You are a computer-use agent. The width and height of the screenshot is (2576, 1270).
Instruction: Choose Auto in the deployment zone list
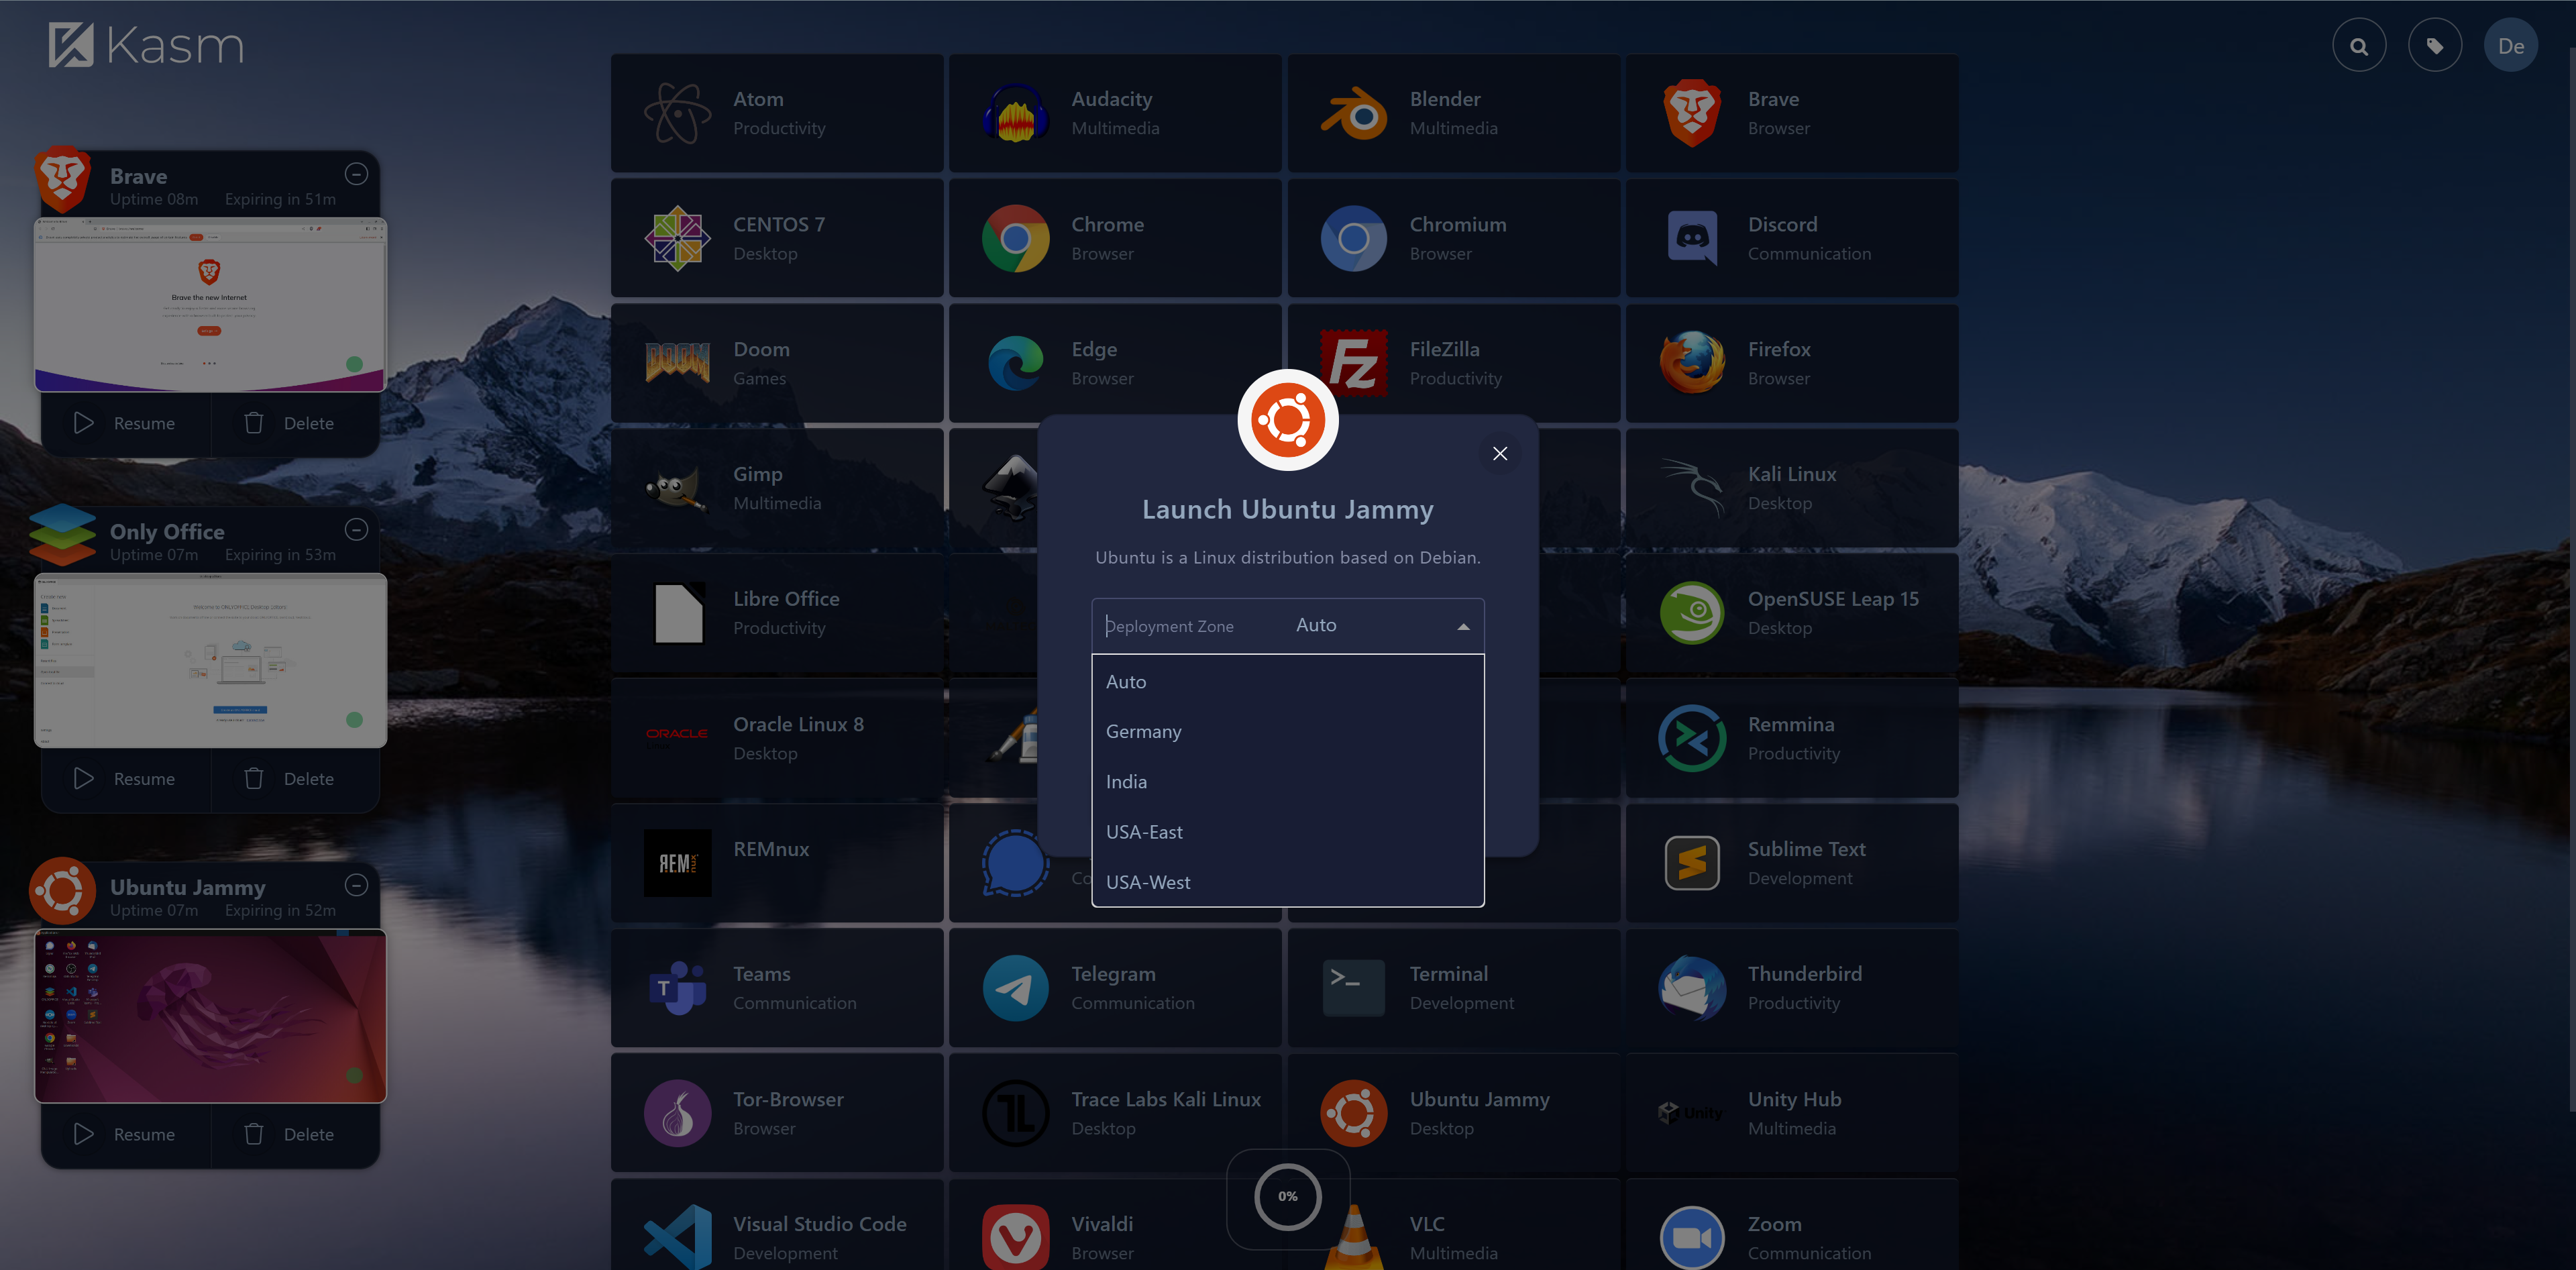[1288, 682]
